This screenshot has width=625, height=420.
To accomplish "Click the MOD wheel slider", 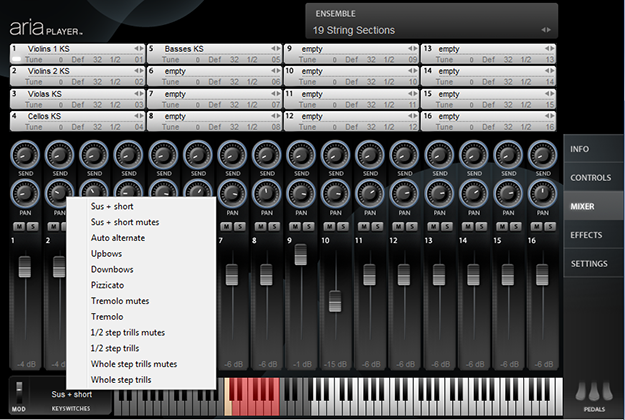I will 19,392.
